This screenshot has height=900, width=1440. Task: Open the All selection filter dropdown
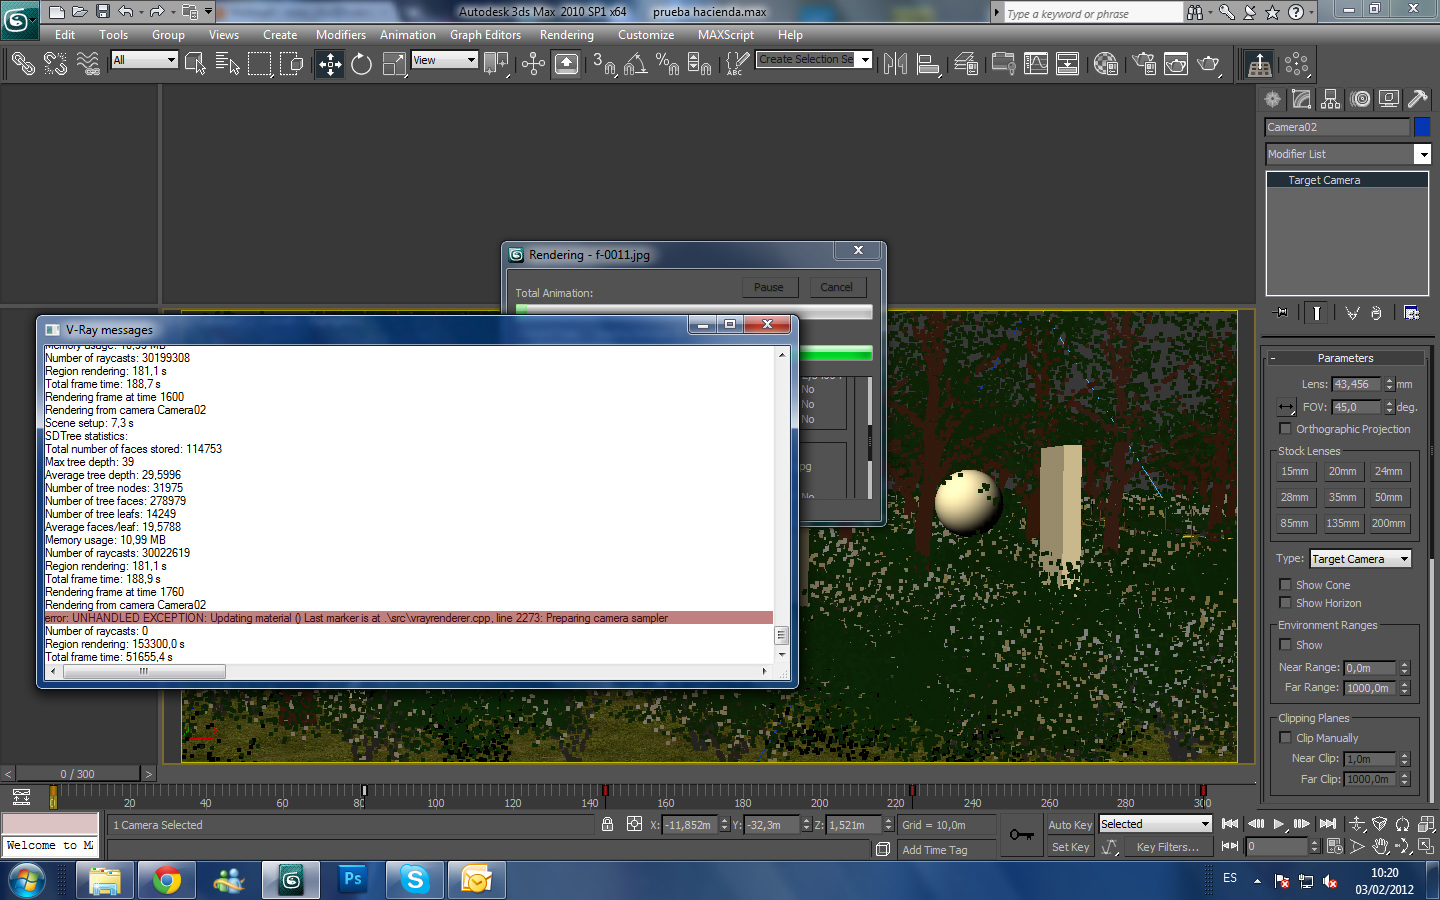[x=144, y=60]
